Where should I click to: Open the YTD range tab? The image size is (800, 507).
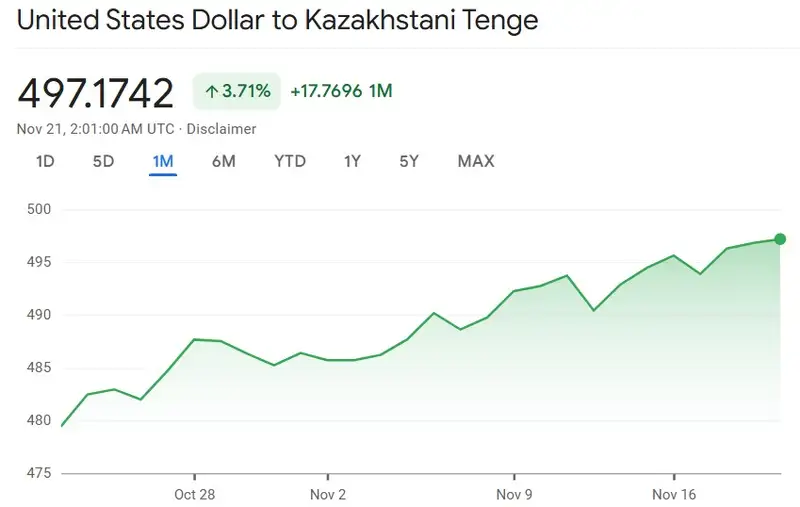coord(290,161)
